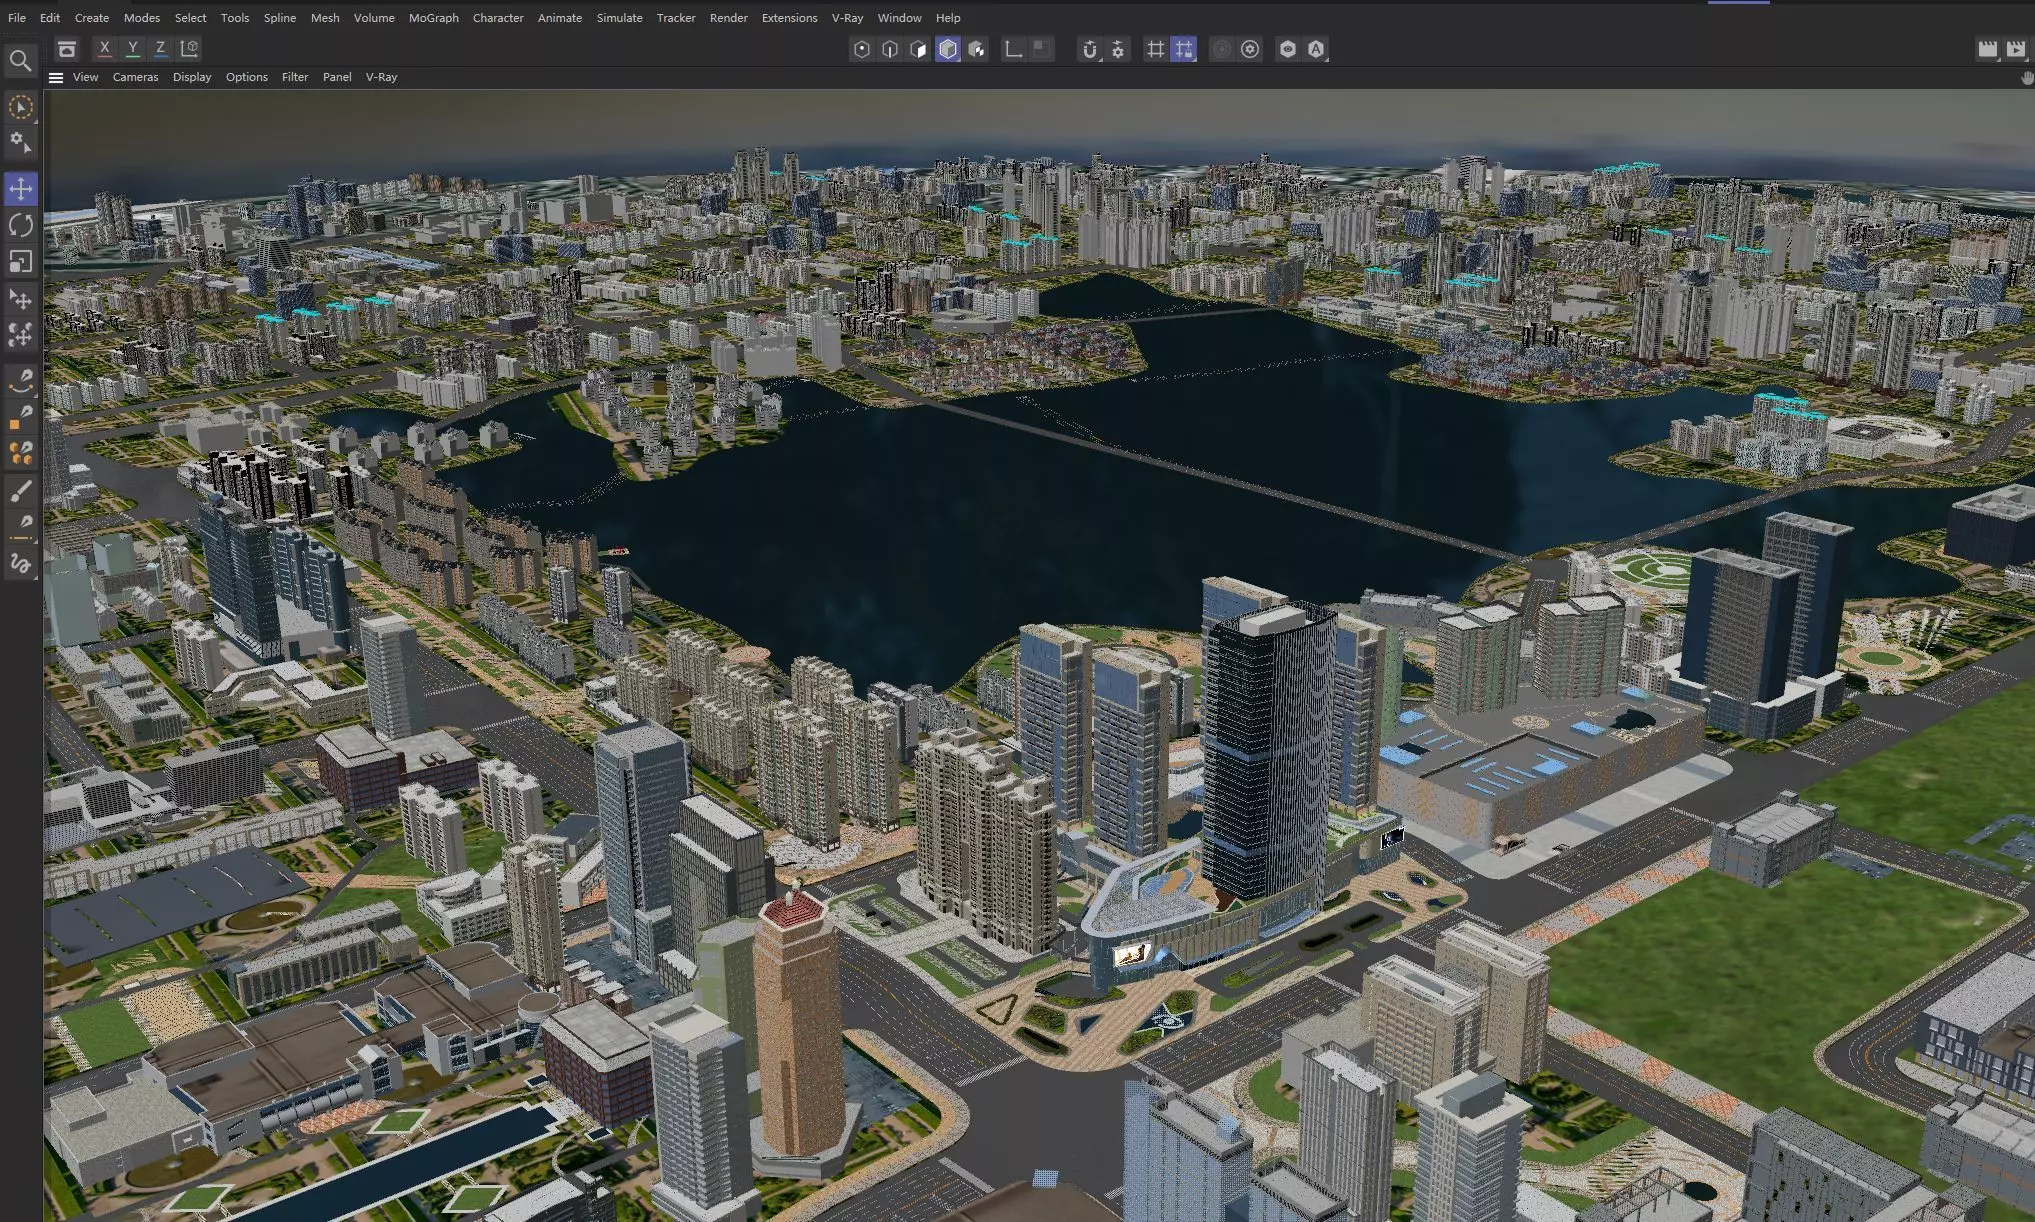Select the pen with orange cubes tool
Screen dimensions: 2035x1222
20,453
